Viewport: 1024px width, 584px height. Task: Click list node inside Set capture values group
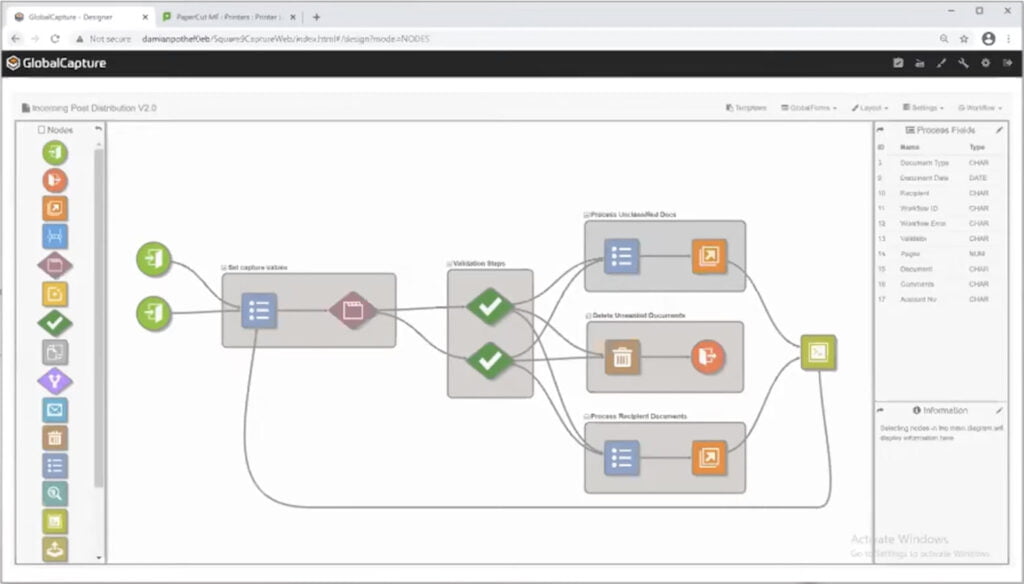pos(259,310)
